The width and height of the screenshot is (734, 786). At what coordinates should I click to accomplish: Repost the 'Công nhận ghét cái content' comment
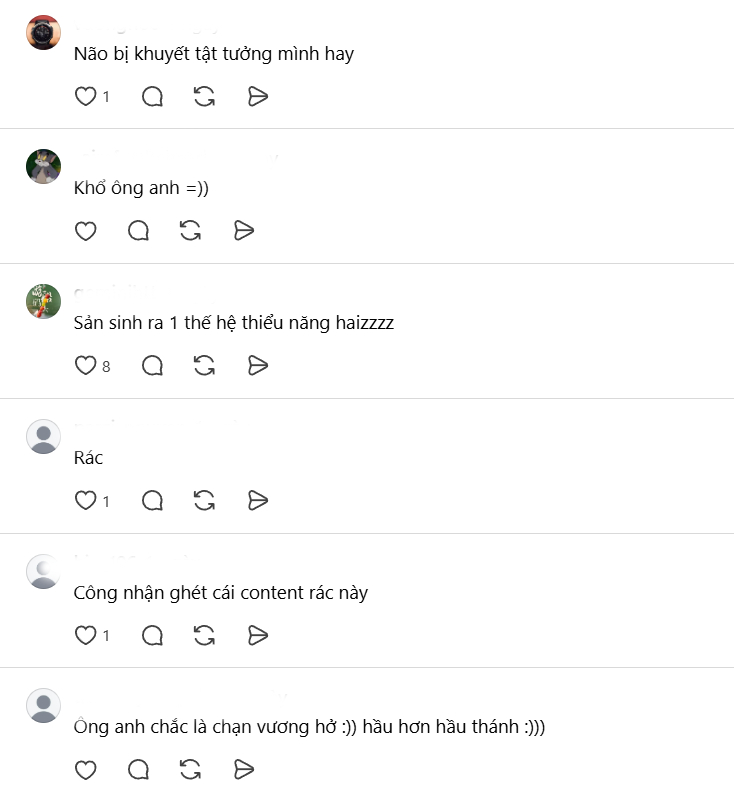[x=205, y=635]
